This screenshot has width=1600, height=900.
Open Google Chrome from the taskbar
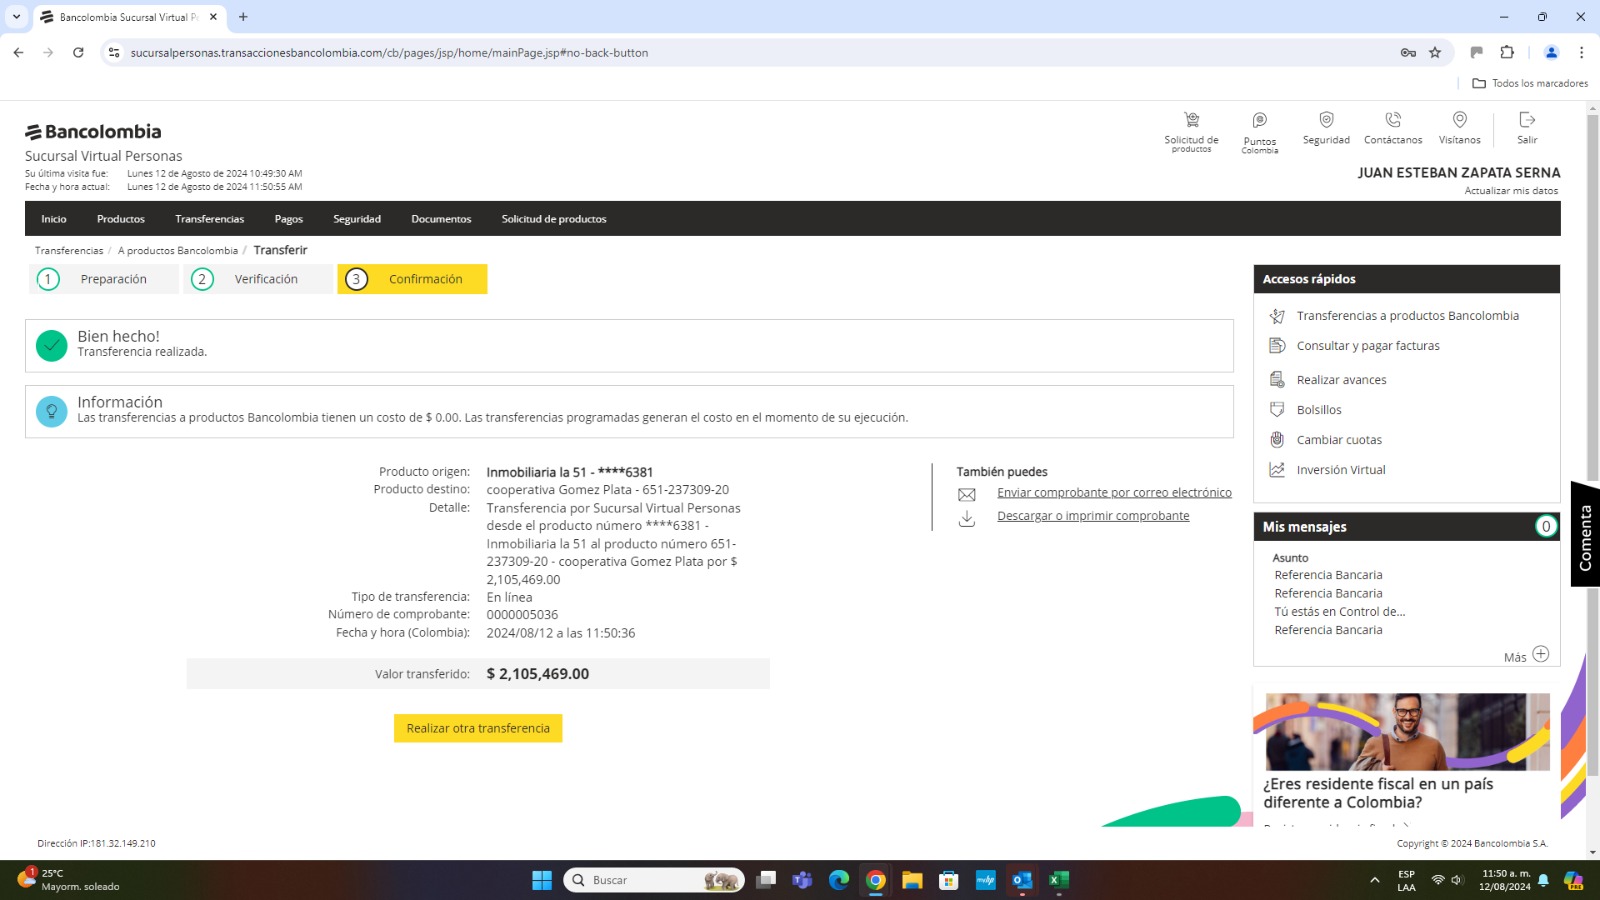tap(876, 880)
